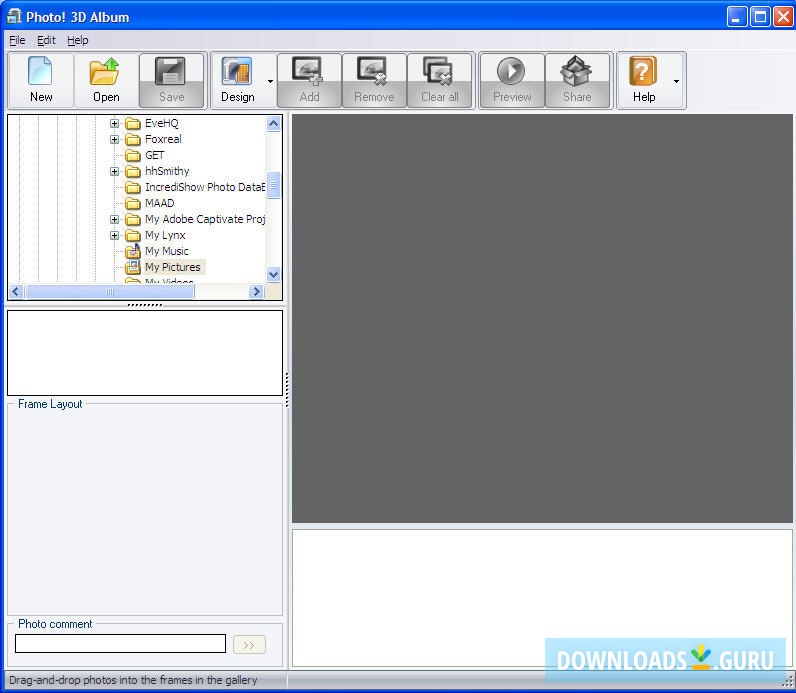Click the photo thumbnails list panel
796x693 pixels.
pyautogui.click(x=145, y=353)
